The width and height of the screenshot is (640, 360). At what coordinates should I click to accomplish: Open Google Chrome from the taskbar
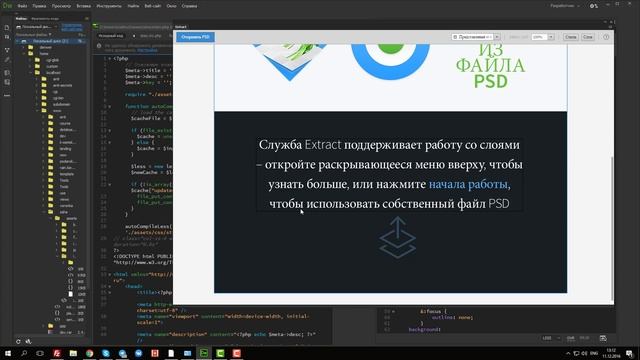(89, 353)
